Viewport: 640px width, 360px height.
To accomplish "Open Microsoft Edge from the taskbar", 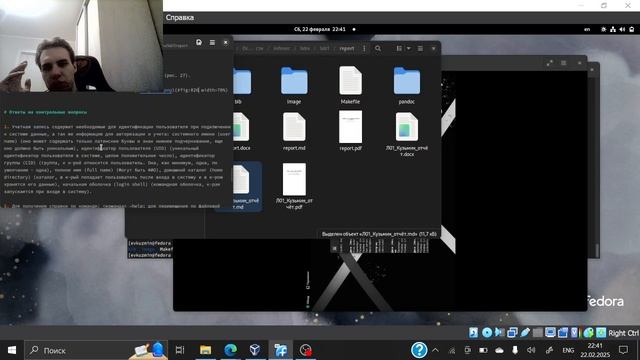I will [x=230, y=350].
